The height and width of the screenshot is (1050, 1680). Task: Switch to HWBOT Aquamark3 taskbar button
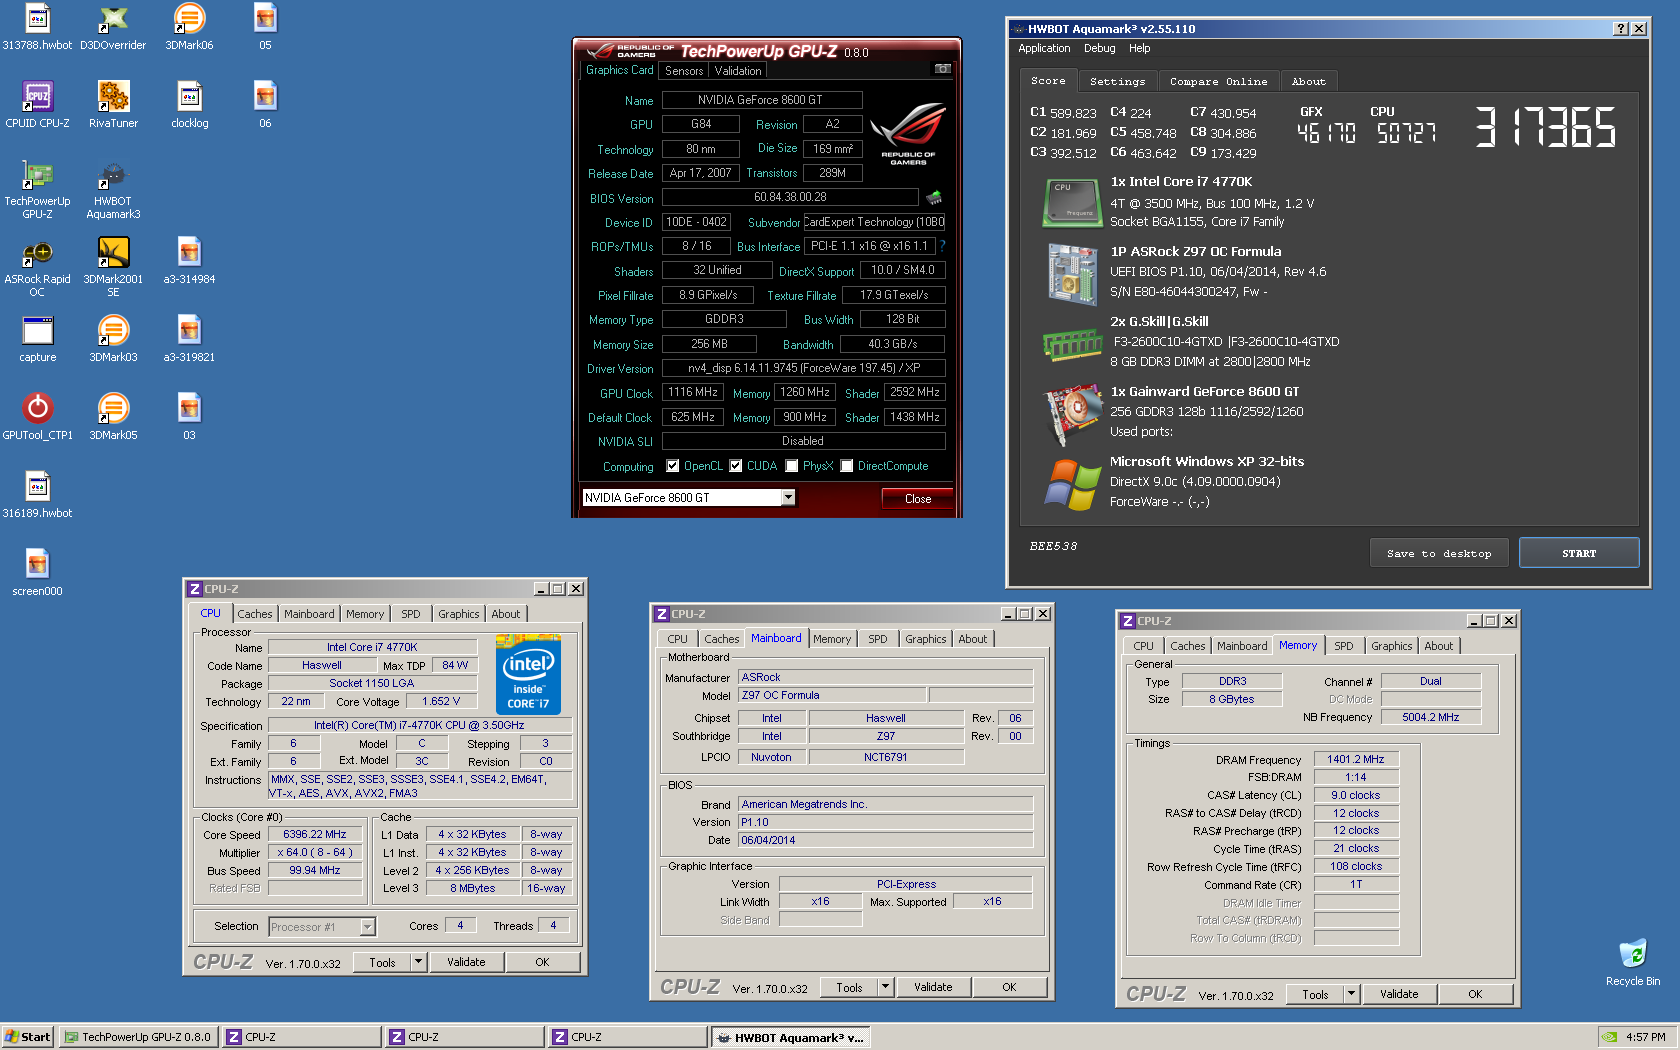pos(790,1037)
